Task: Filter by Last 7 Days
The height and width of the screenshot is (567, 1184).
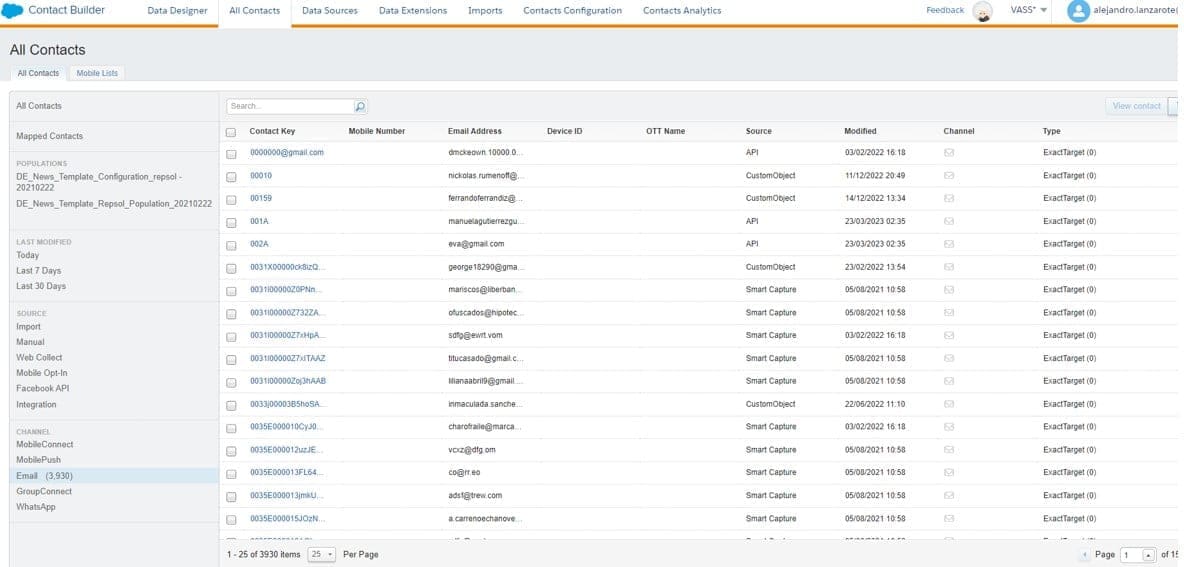Action: pos(38,271)
